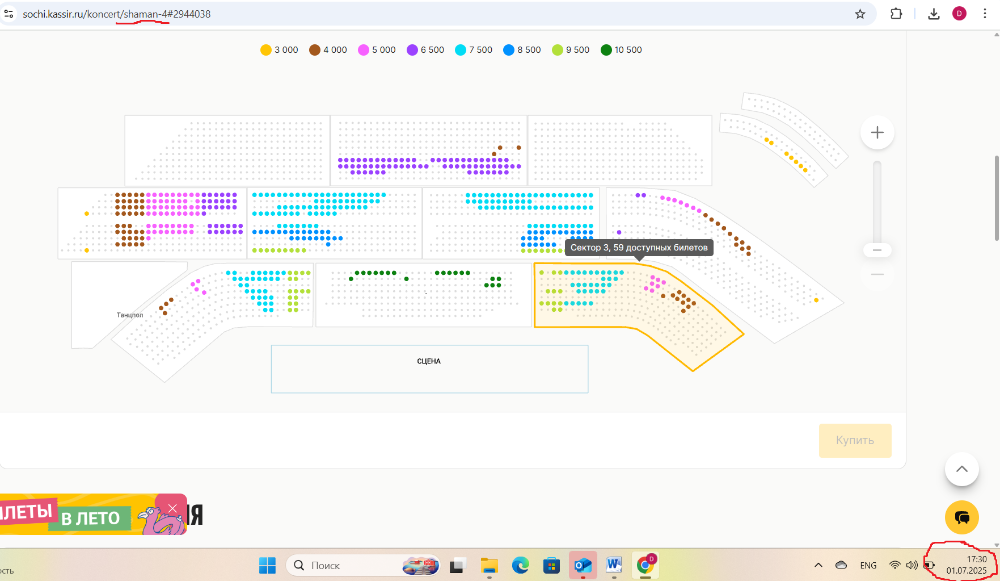1000x581 pixels.
Task: Select the 7 500 price legend swatch
Action: [x=460, y=50]
